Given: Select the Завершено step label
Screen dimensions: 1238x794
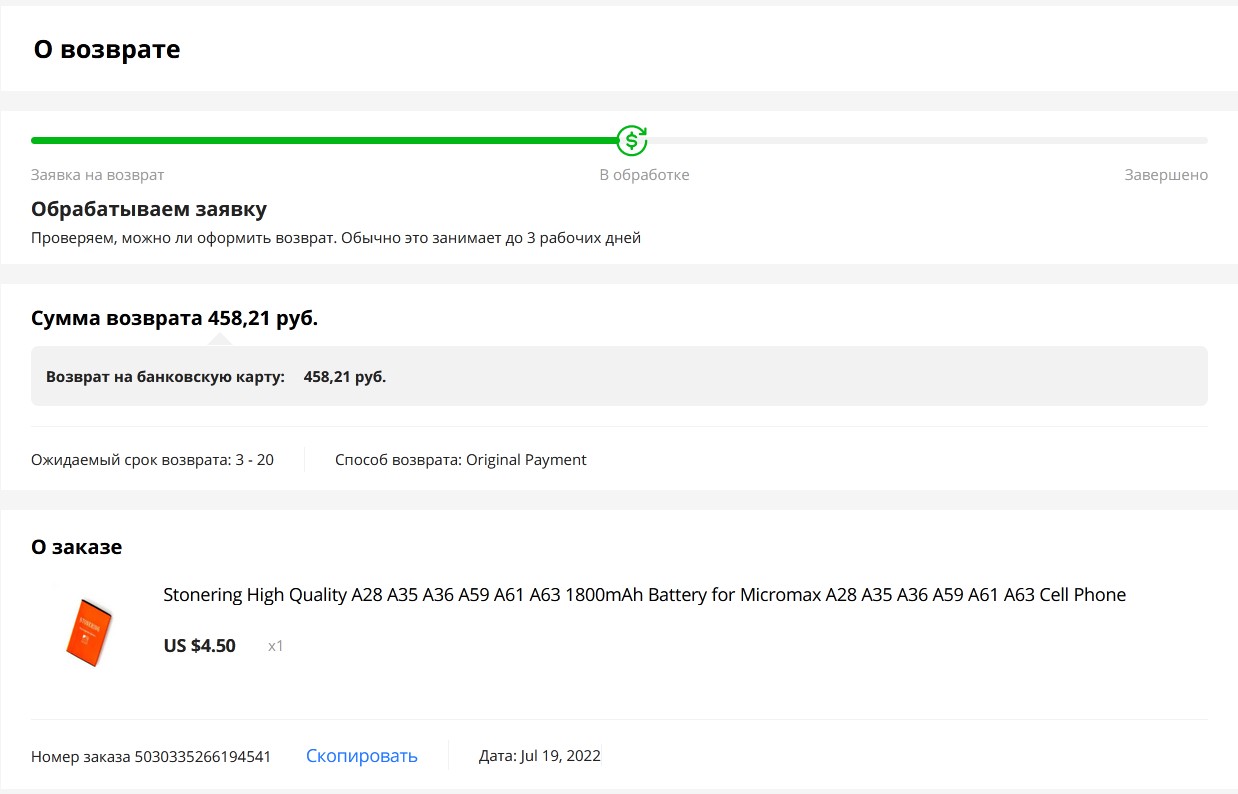Looking at the screenshot, I should [x=1165, y=175].
